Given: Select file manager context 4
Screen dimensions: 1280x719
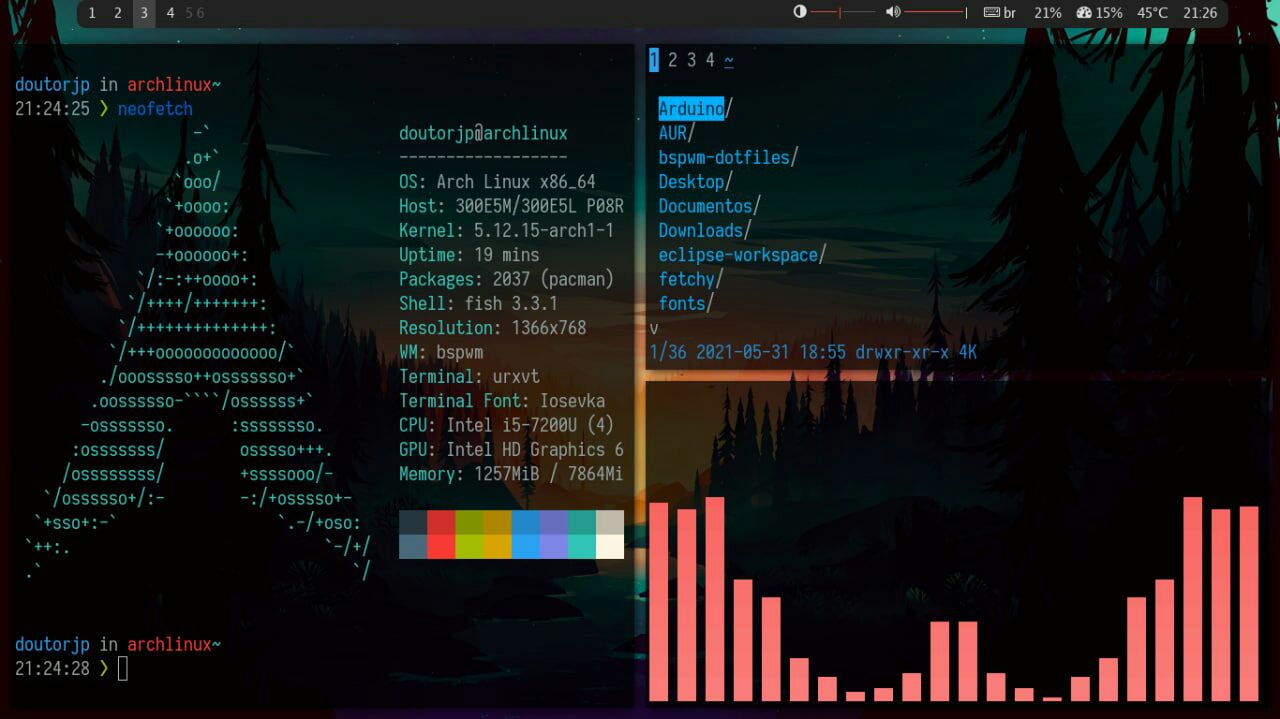Looking at the screenshot, I should (710, 60).
